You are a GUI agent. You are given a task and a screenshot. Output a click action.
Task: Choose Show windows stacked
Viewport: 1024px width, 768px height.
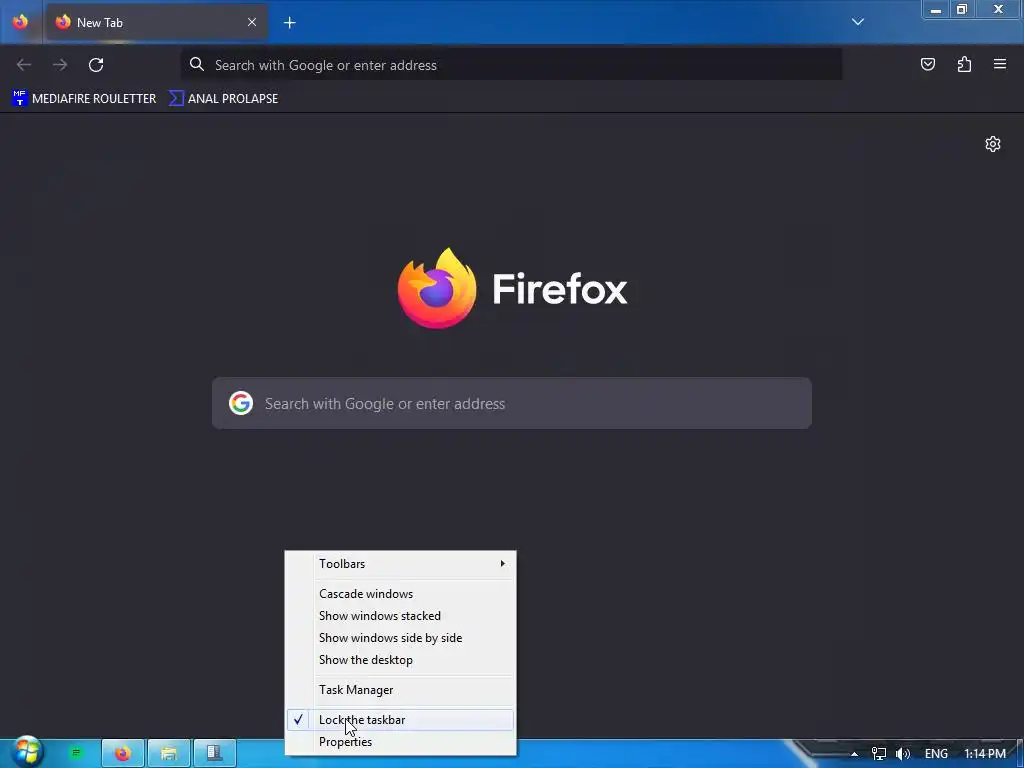(400, 616)
